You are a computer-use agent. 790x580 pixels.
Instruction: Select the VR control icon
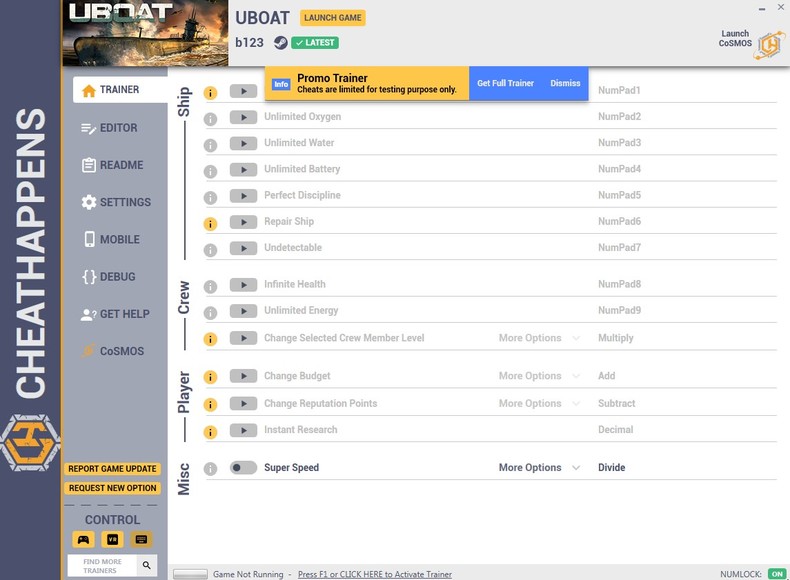point(112,540)
